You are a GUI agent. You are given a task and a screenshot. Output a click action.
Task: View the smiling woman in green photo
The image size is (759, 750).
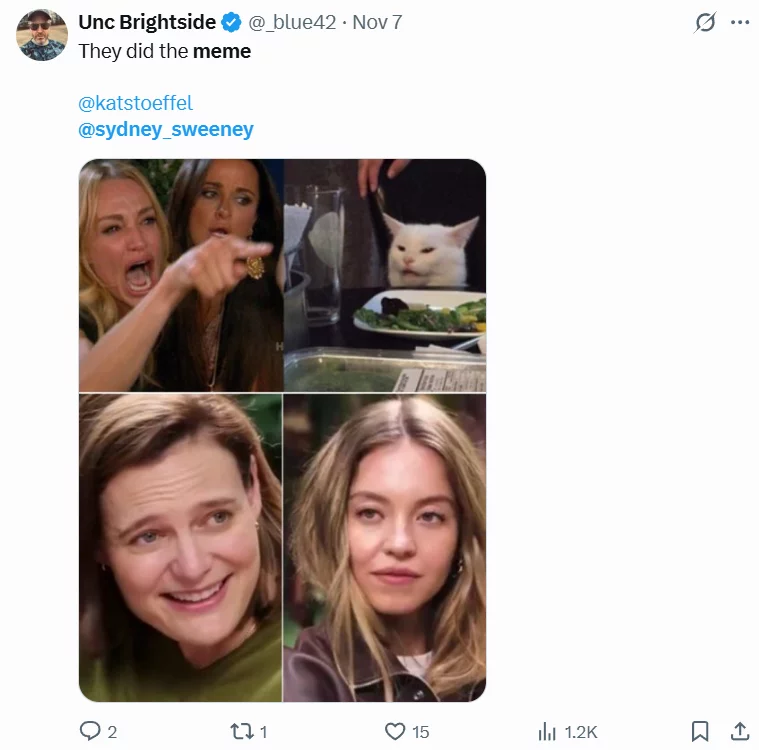point(180,547)
